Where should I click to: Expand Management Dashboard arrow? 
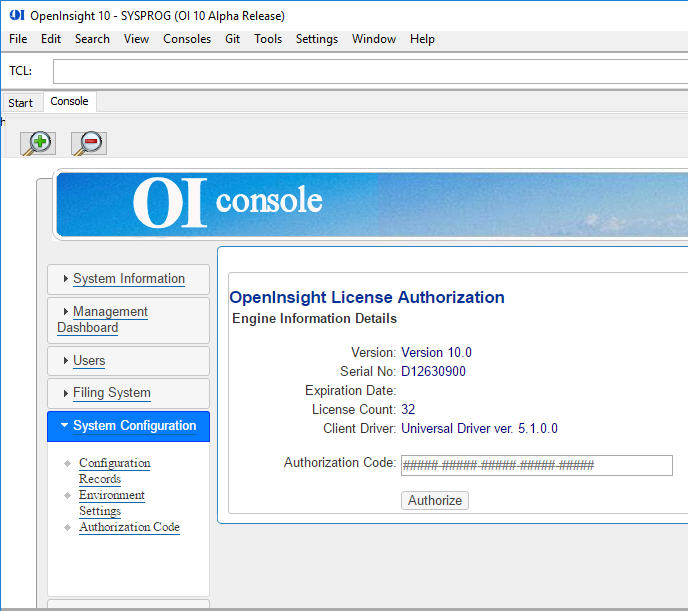(65, 311)
